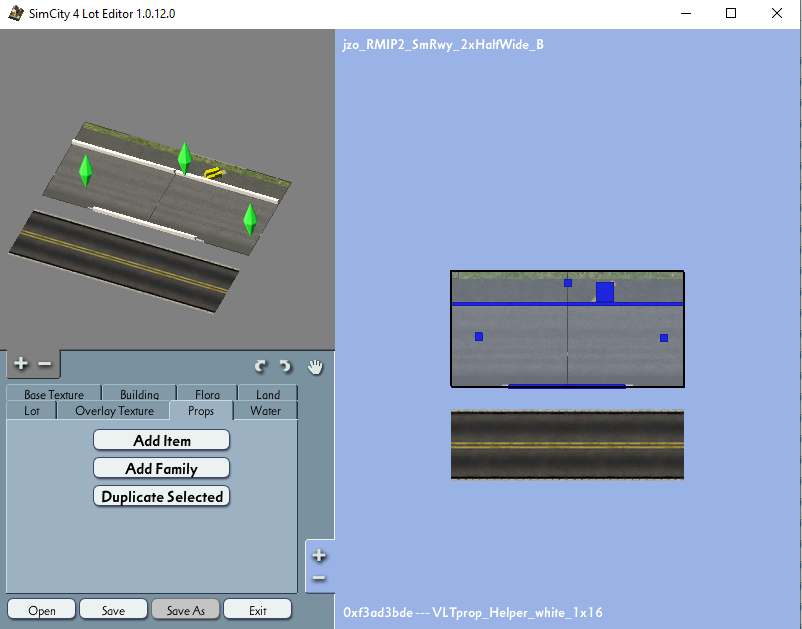Viewport: 802px width, 629px height.
Task: Switch to the Base Texture tab
Action: pos(54,394)
